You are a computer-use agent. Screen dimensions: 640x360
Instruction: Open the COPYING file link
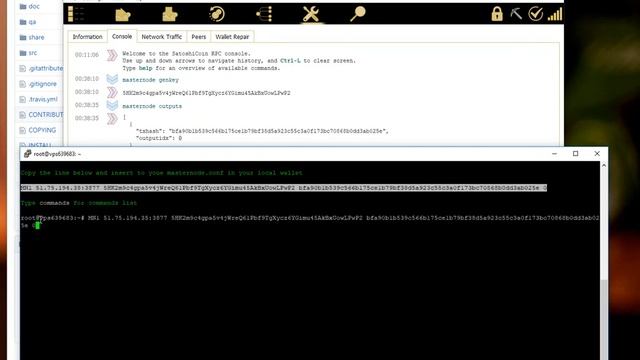coord(42,130)
